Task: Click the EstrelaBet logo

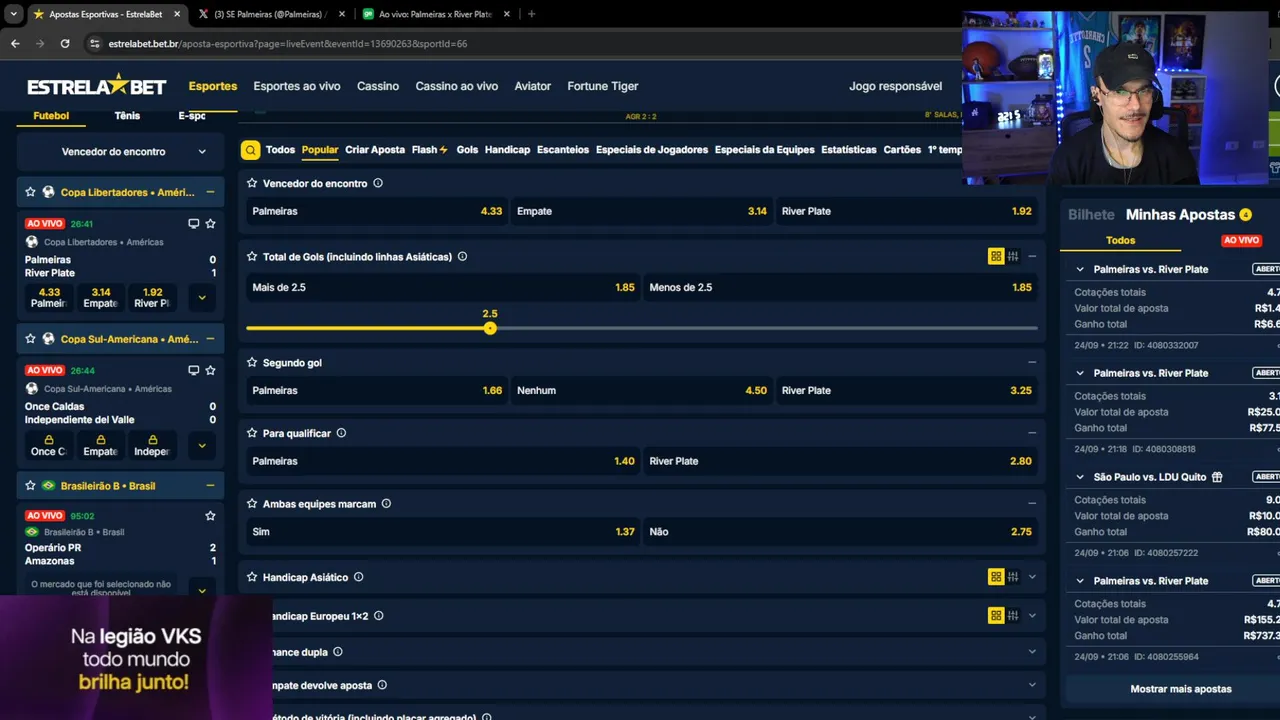Action: (x=97, y=86)
